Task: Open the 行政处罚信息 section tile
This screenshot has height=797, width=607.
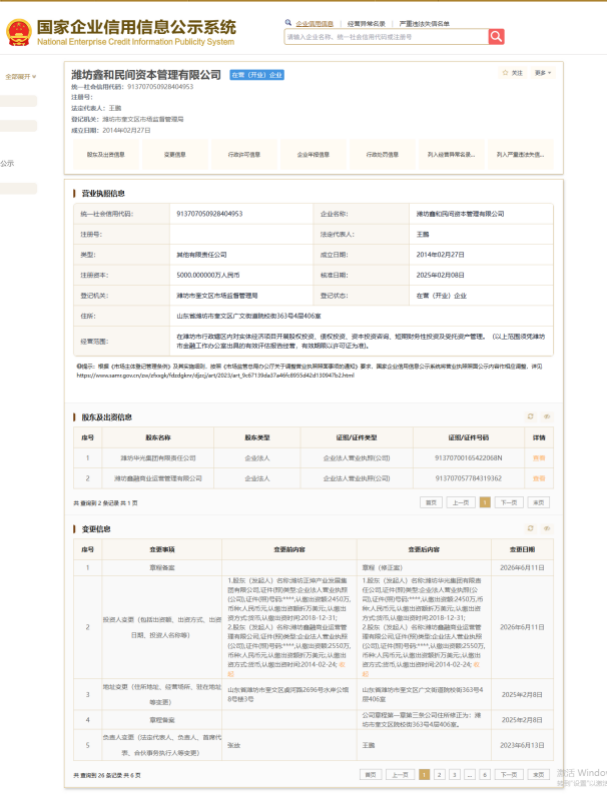Action: pos(382,155)
